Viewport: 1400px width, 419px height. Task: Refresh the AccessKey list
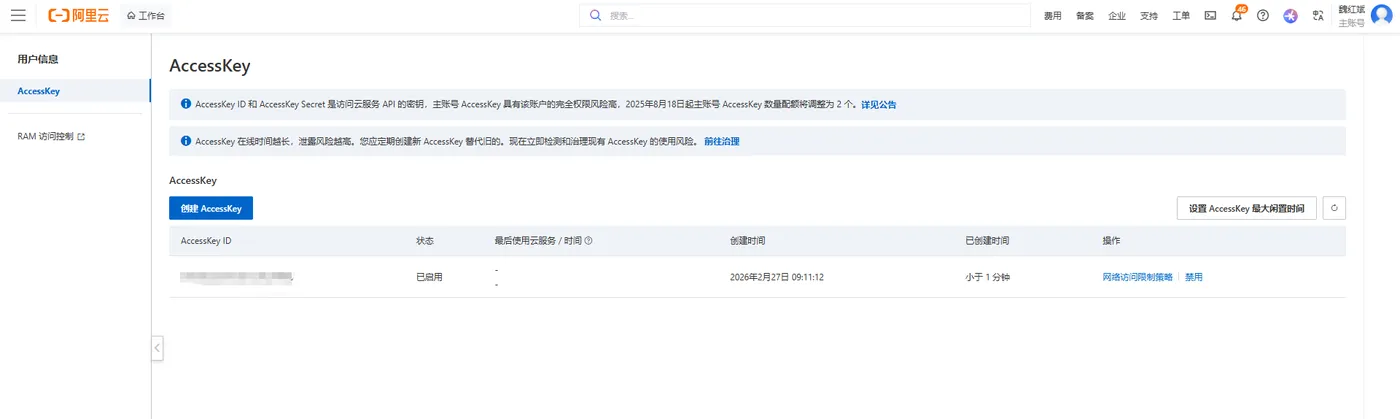(1334, 208)
